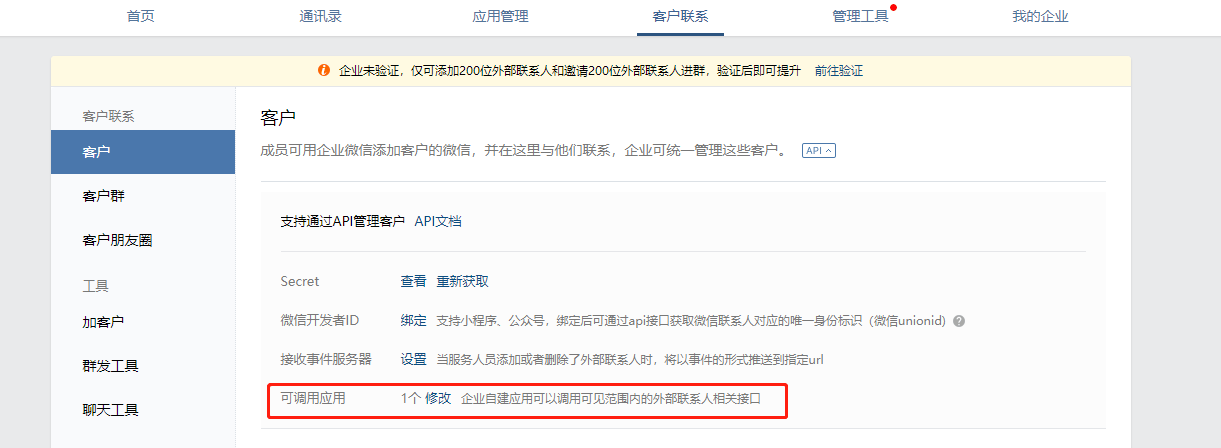
Task: Go to the 管理工具 tab
Action: (x=860, y=16)
